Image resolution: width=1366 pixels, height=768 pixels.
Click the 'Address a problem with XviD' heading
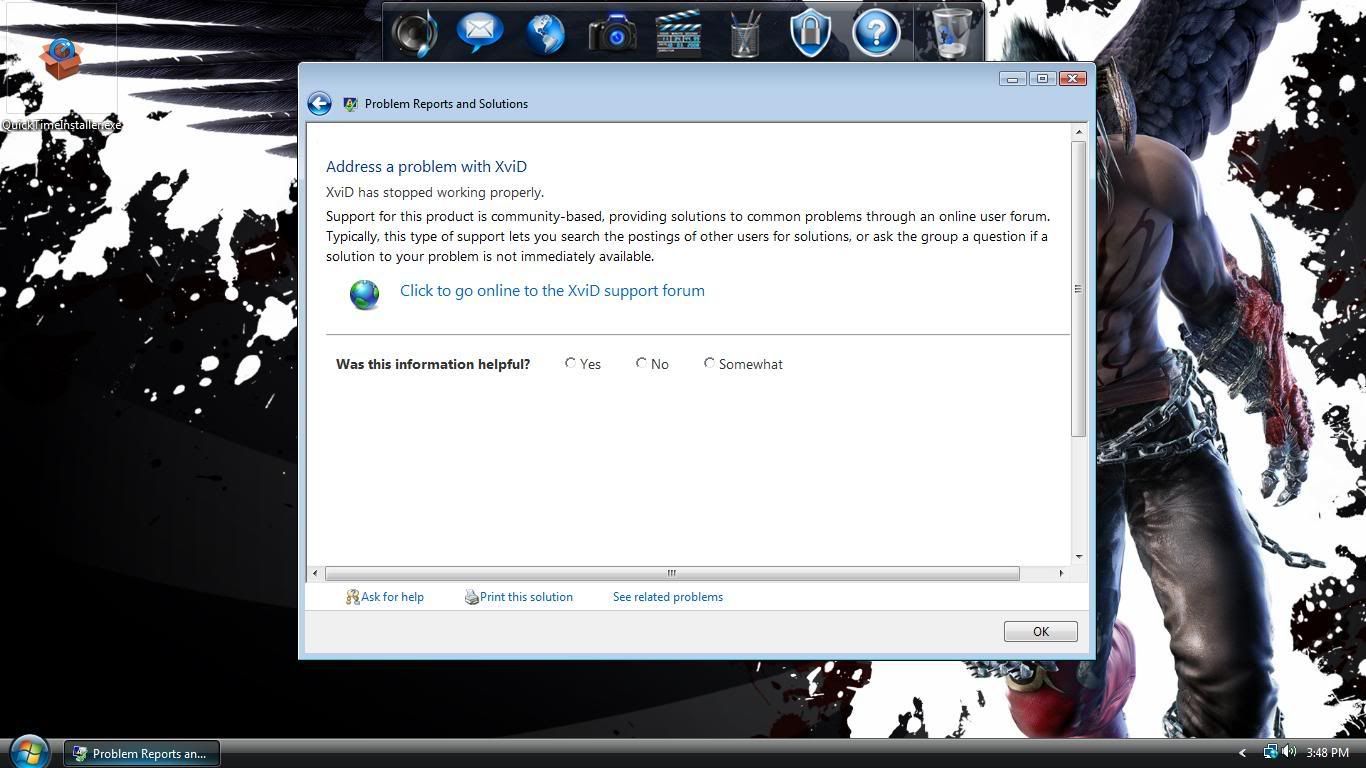(426, 167)
